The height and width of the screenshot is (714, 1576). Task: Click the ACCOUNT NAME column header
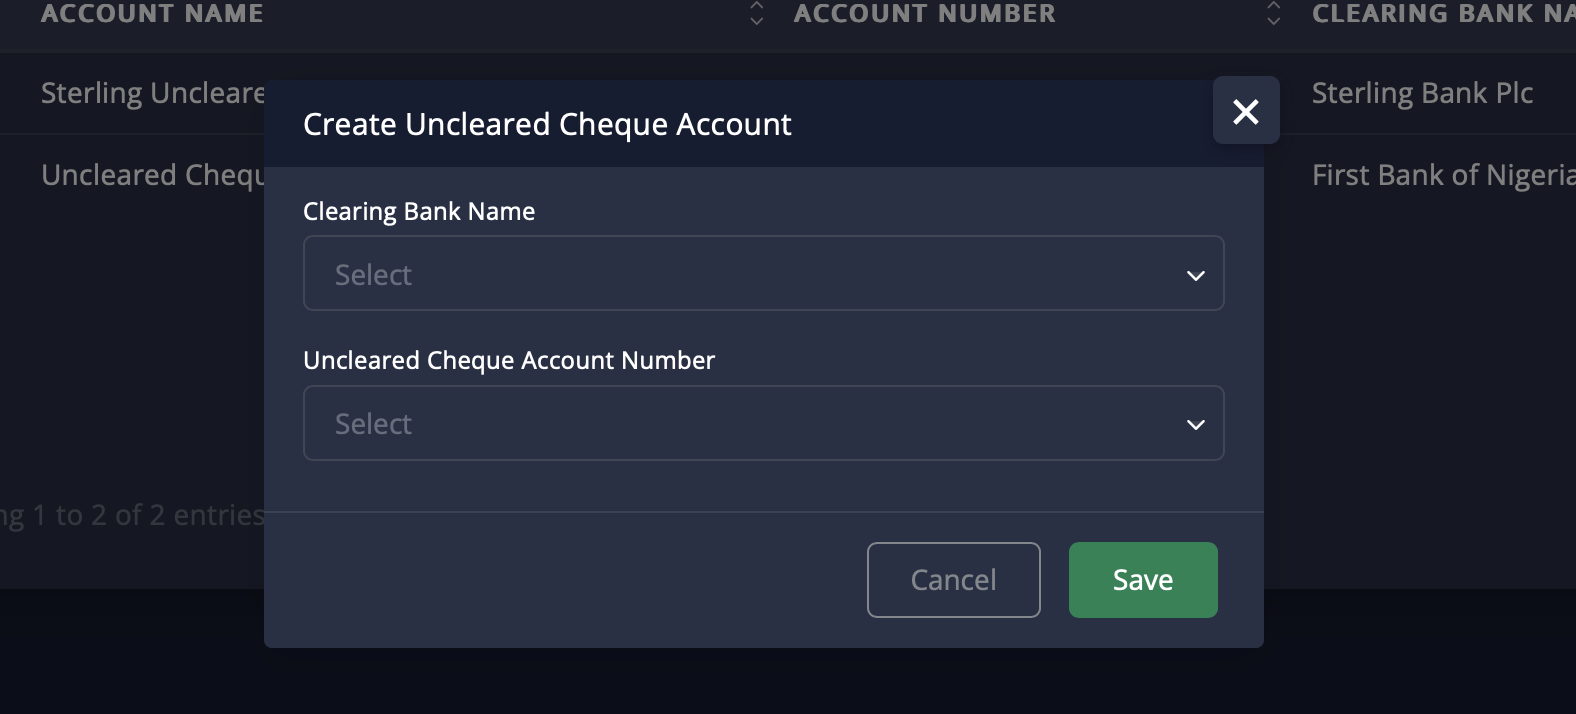(x=152, y=13)
